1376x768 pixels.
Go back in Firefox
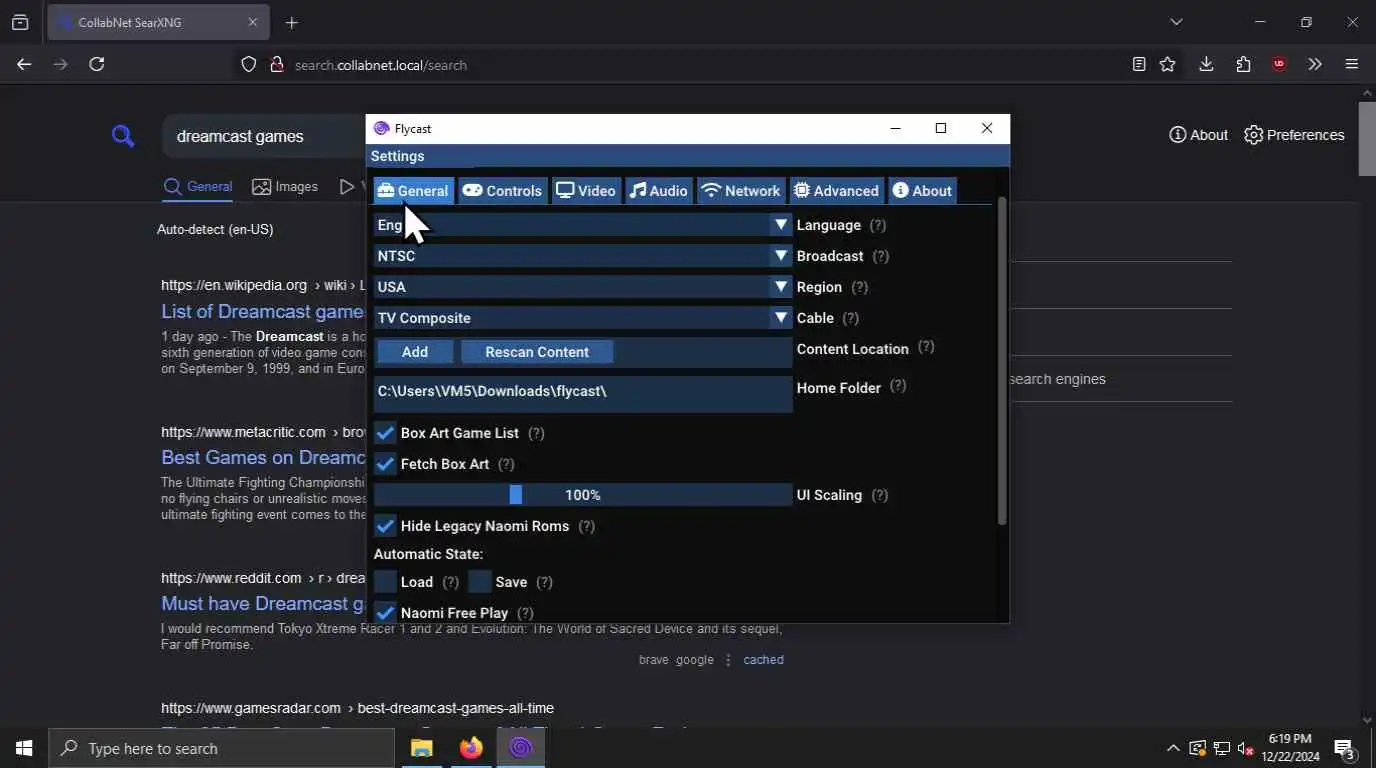pos(24,64)
